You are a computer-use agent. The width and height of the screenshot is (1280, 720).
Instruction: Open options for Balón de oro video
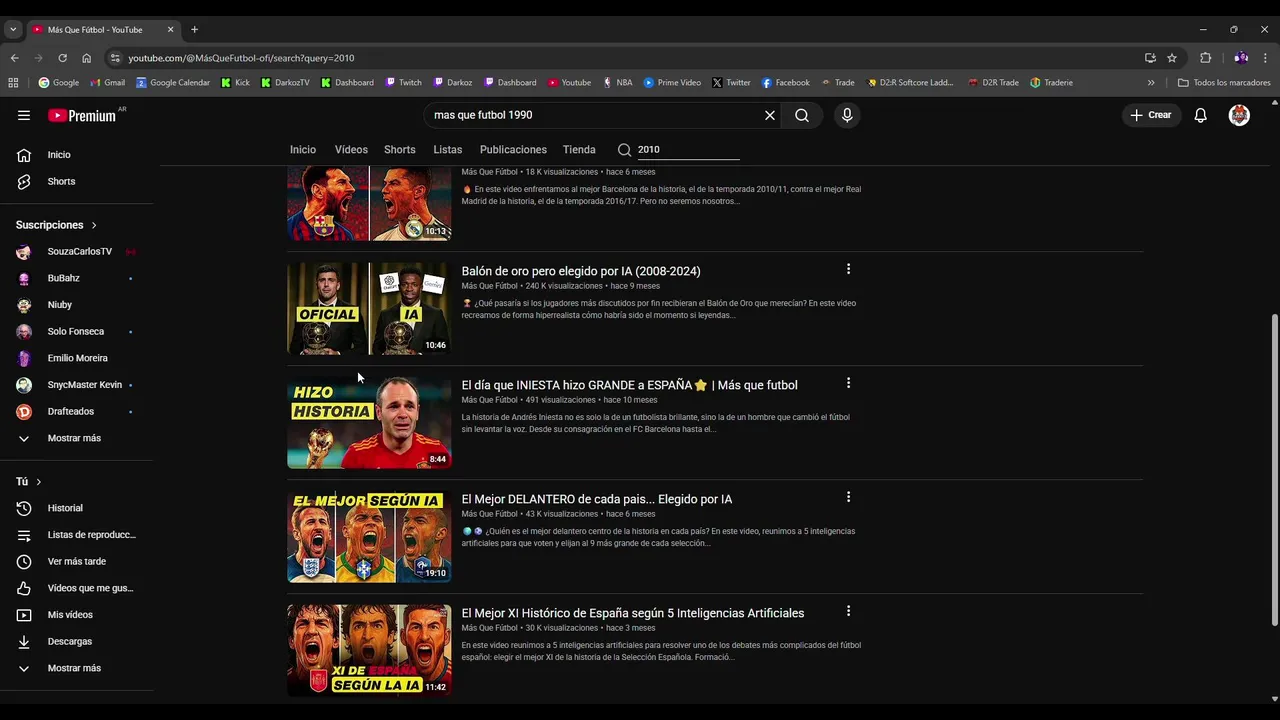[848, 269]
